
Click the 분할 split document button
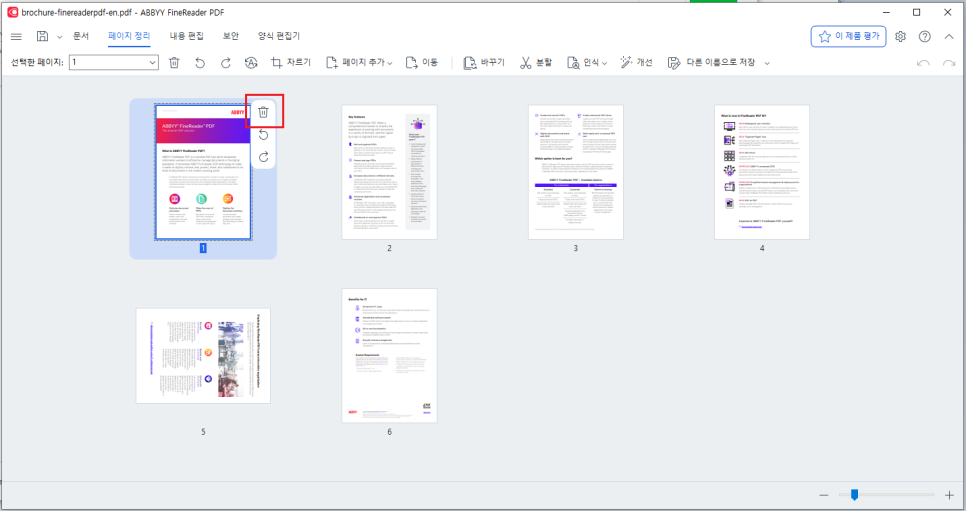point(536,62)
